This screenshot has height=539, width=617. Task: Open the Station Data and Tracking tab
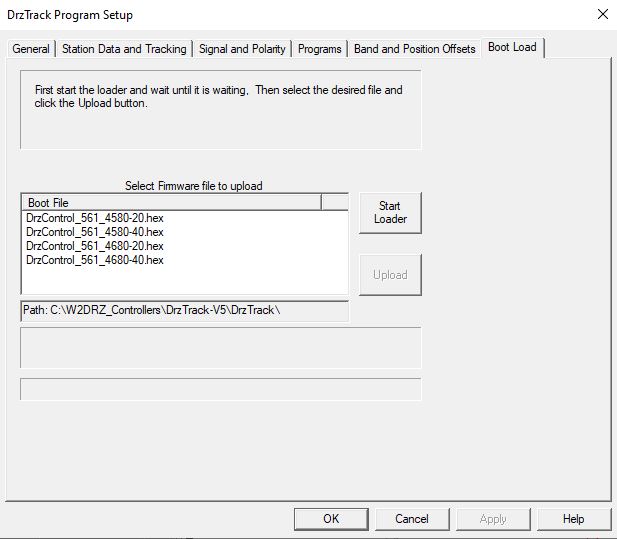(124, 49)
